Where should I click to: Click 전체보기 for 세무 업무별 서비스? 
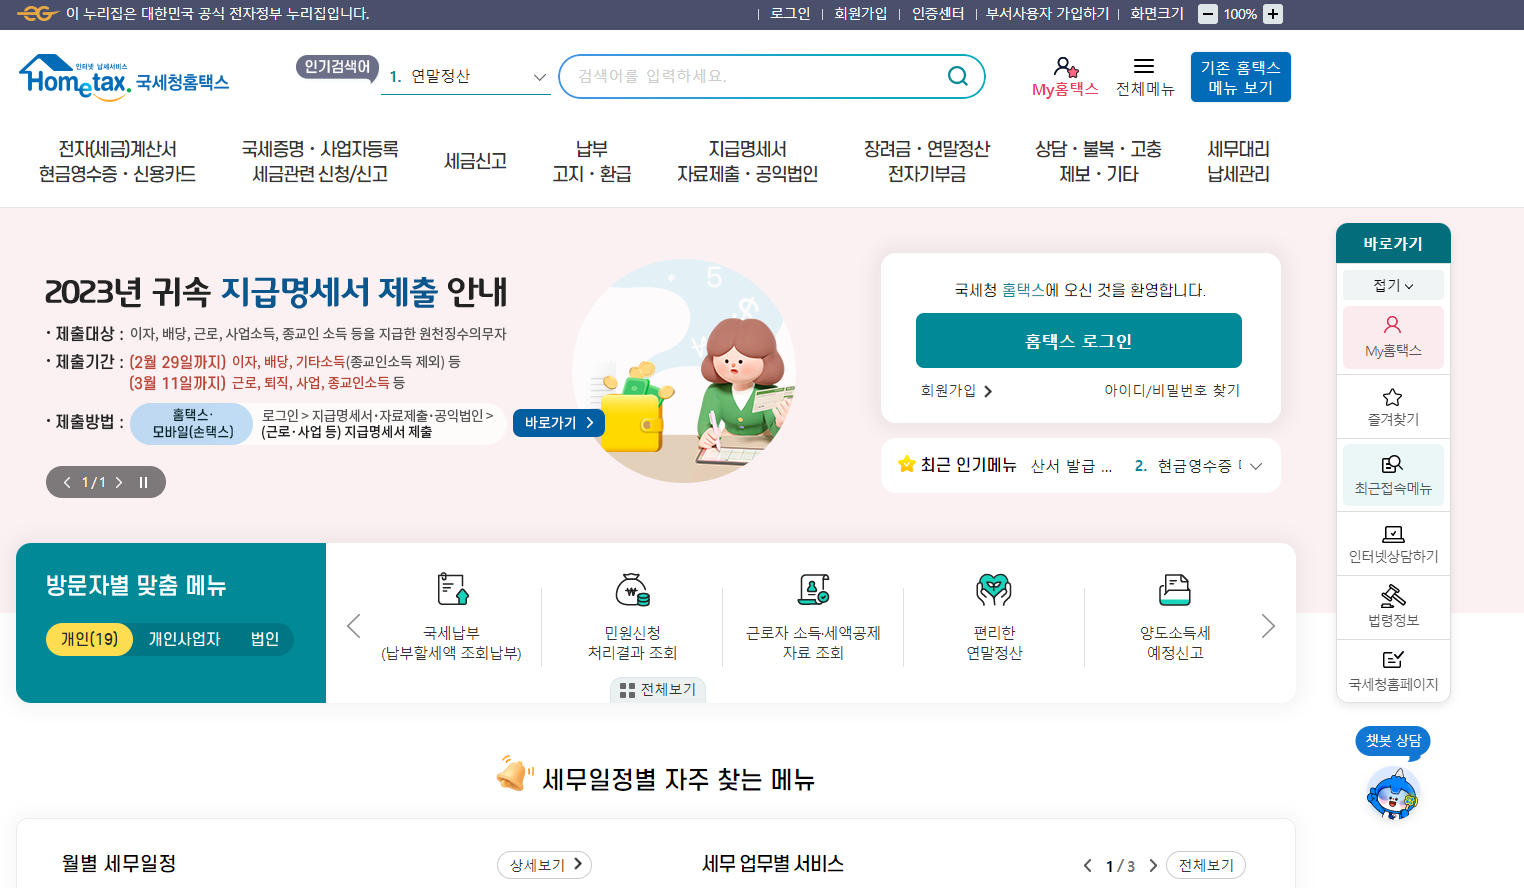1206,865
